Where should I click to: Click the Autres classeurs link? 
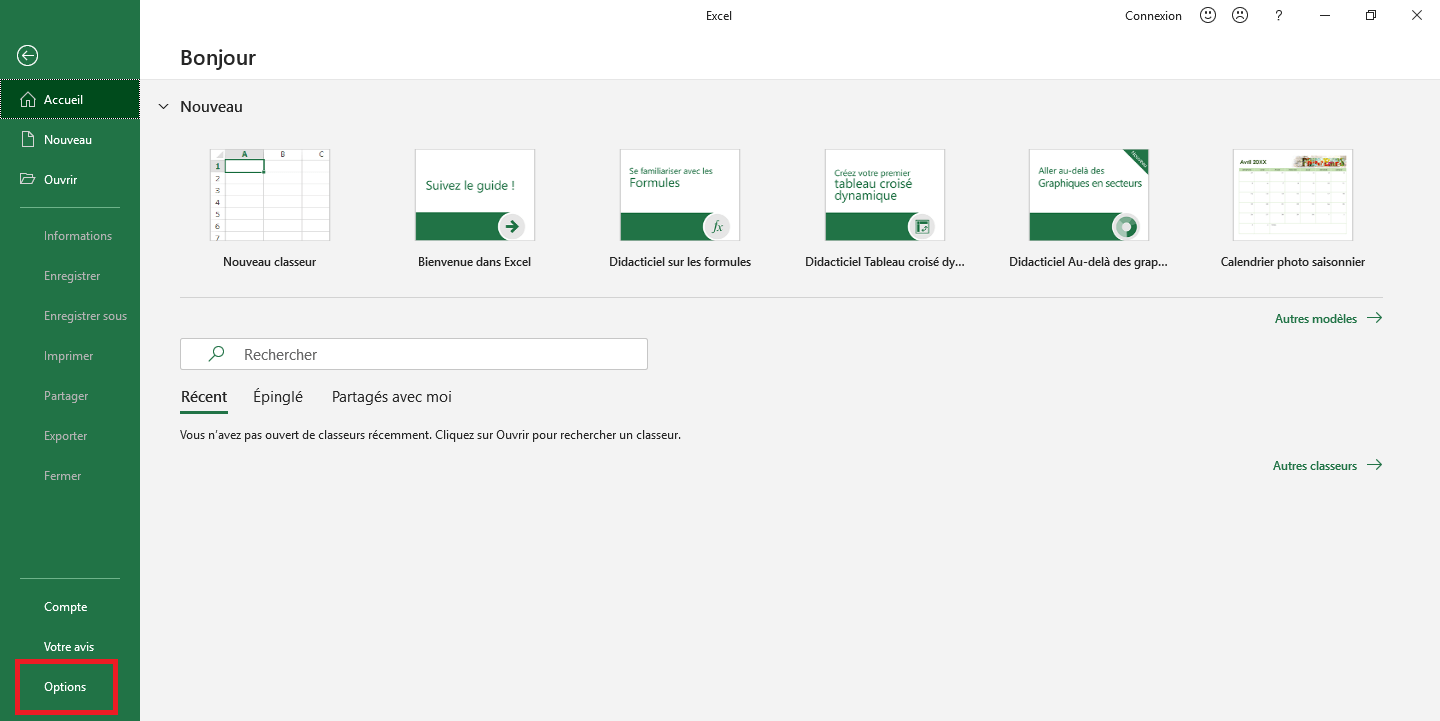[x=1315, y=466]
